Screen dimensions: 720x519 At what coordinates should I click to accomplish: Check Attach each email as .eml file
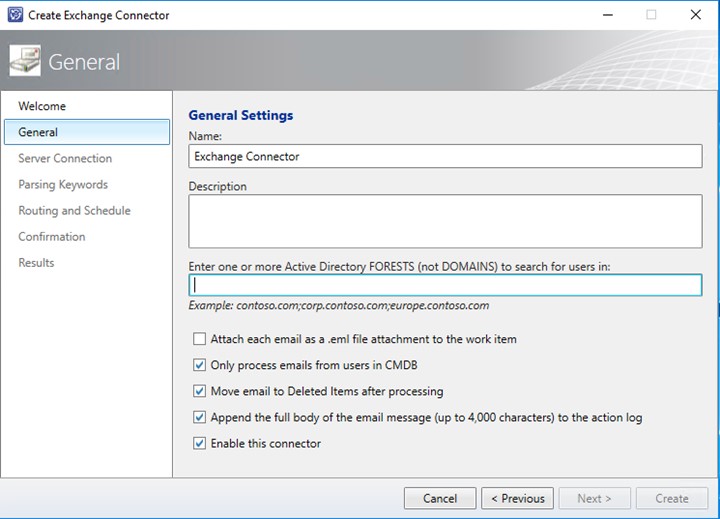coord(199,339)
